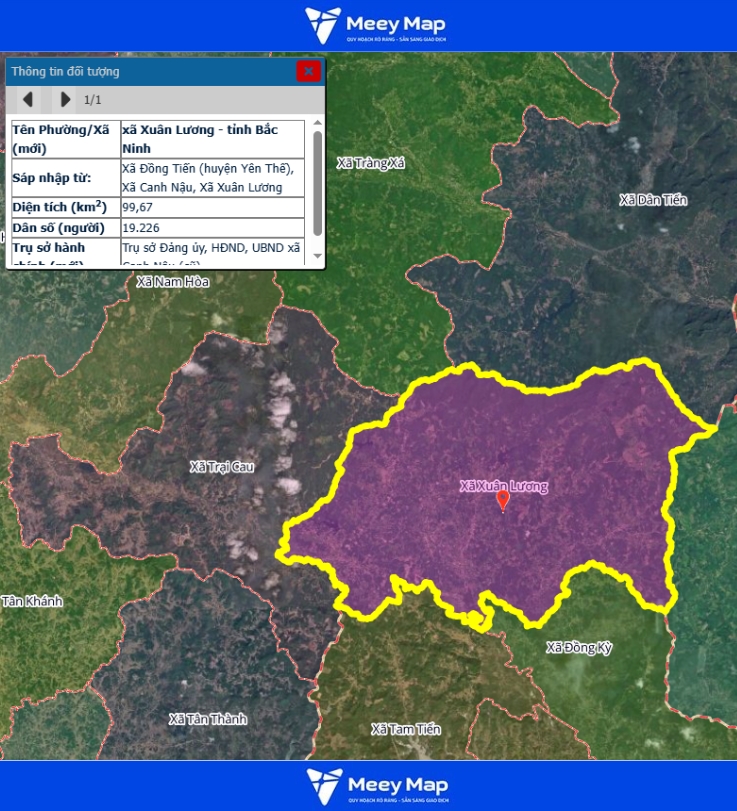Viewport: 737px width, 811px height.
Task: Close the Thông tin đối tượng popup
Action: pos(309,71)
